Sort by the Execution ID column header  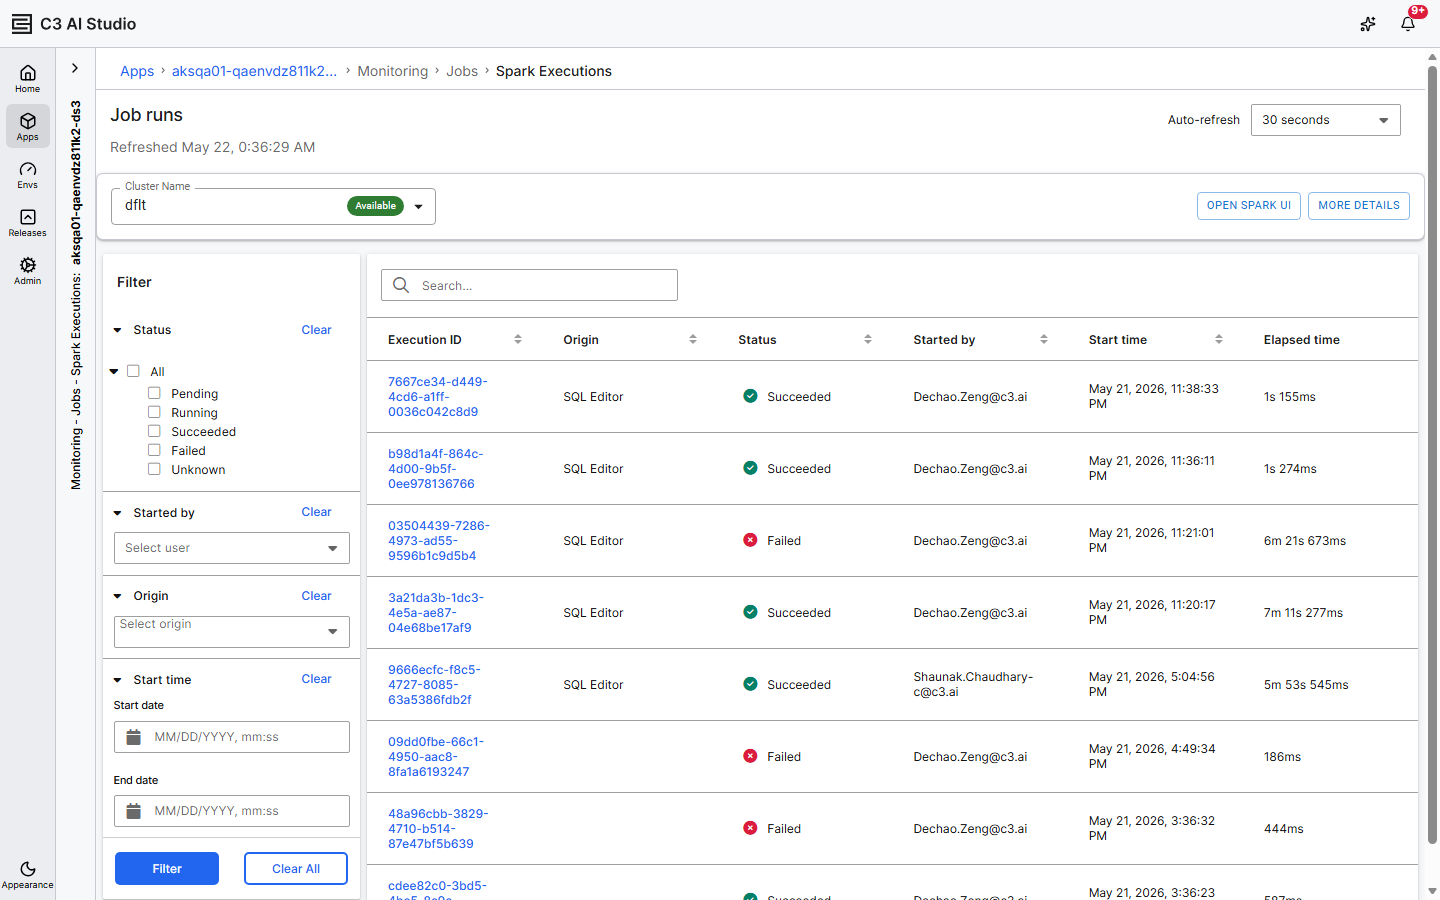point(425,340)
